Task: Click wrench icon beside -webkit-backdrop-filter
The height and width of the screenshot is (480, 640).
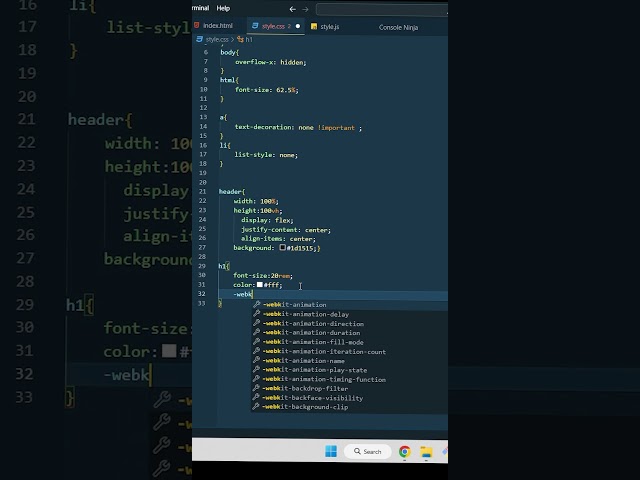Action: (256, 388)
